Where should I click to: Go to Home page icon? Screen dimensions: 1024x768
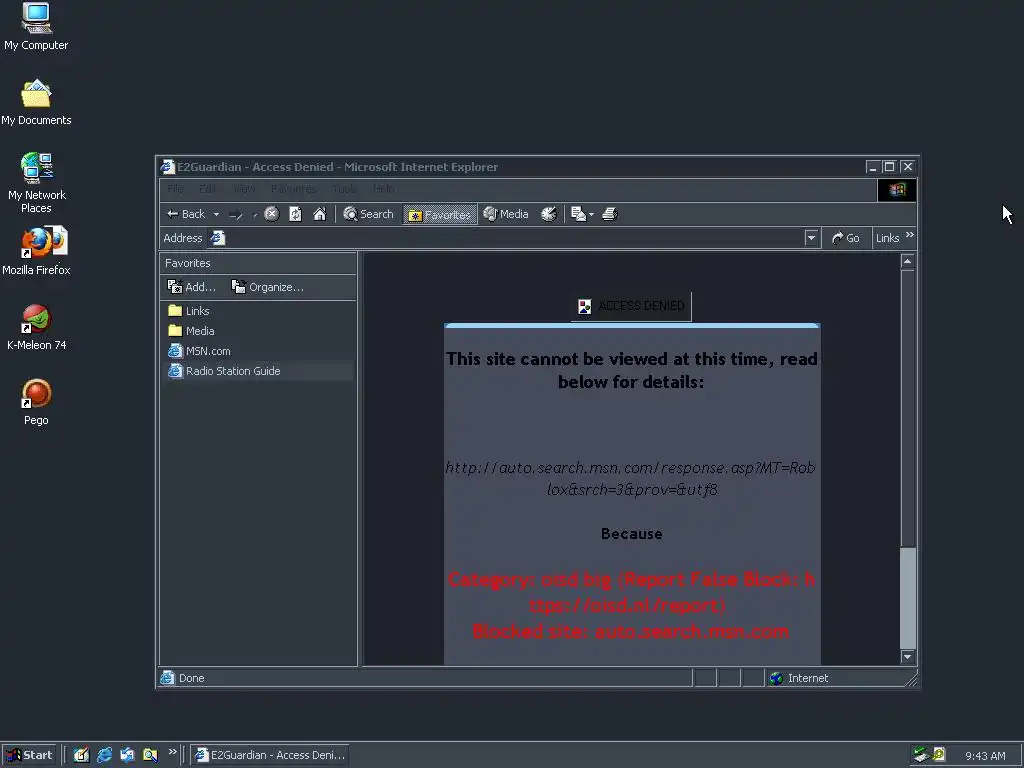(319, 214)
